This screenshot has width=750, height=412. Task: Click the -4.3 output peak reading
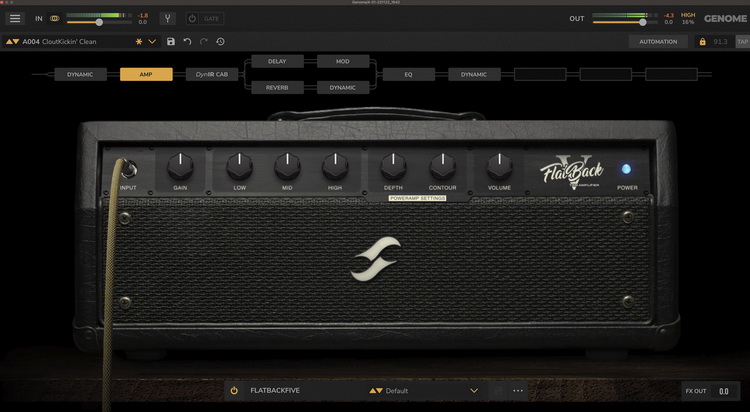[x=668, y=15]
